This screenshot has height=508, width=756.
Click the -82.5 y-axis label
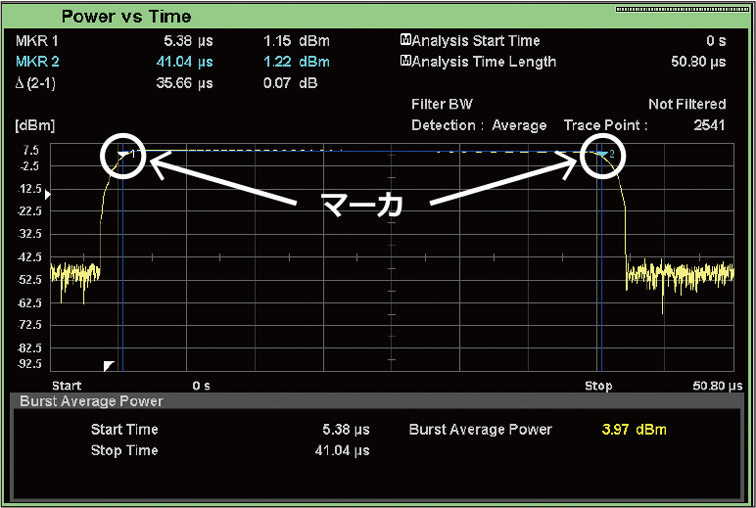(x=29, y=348)
